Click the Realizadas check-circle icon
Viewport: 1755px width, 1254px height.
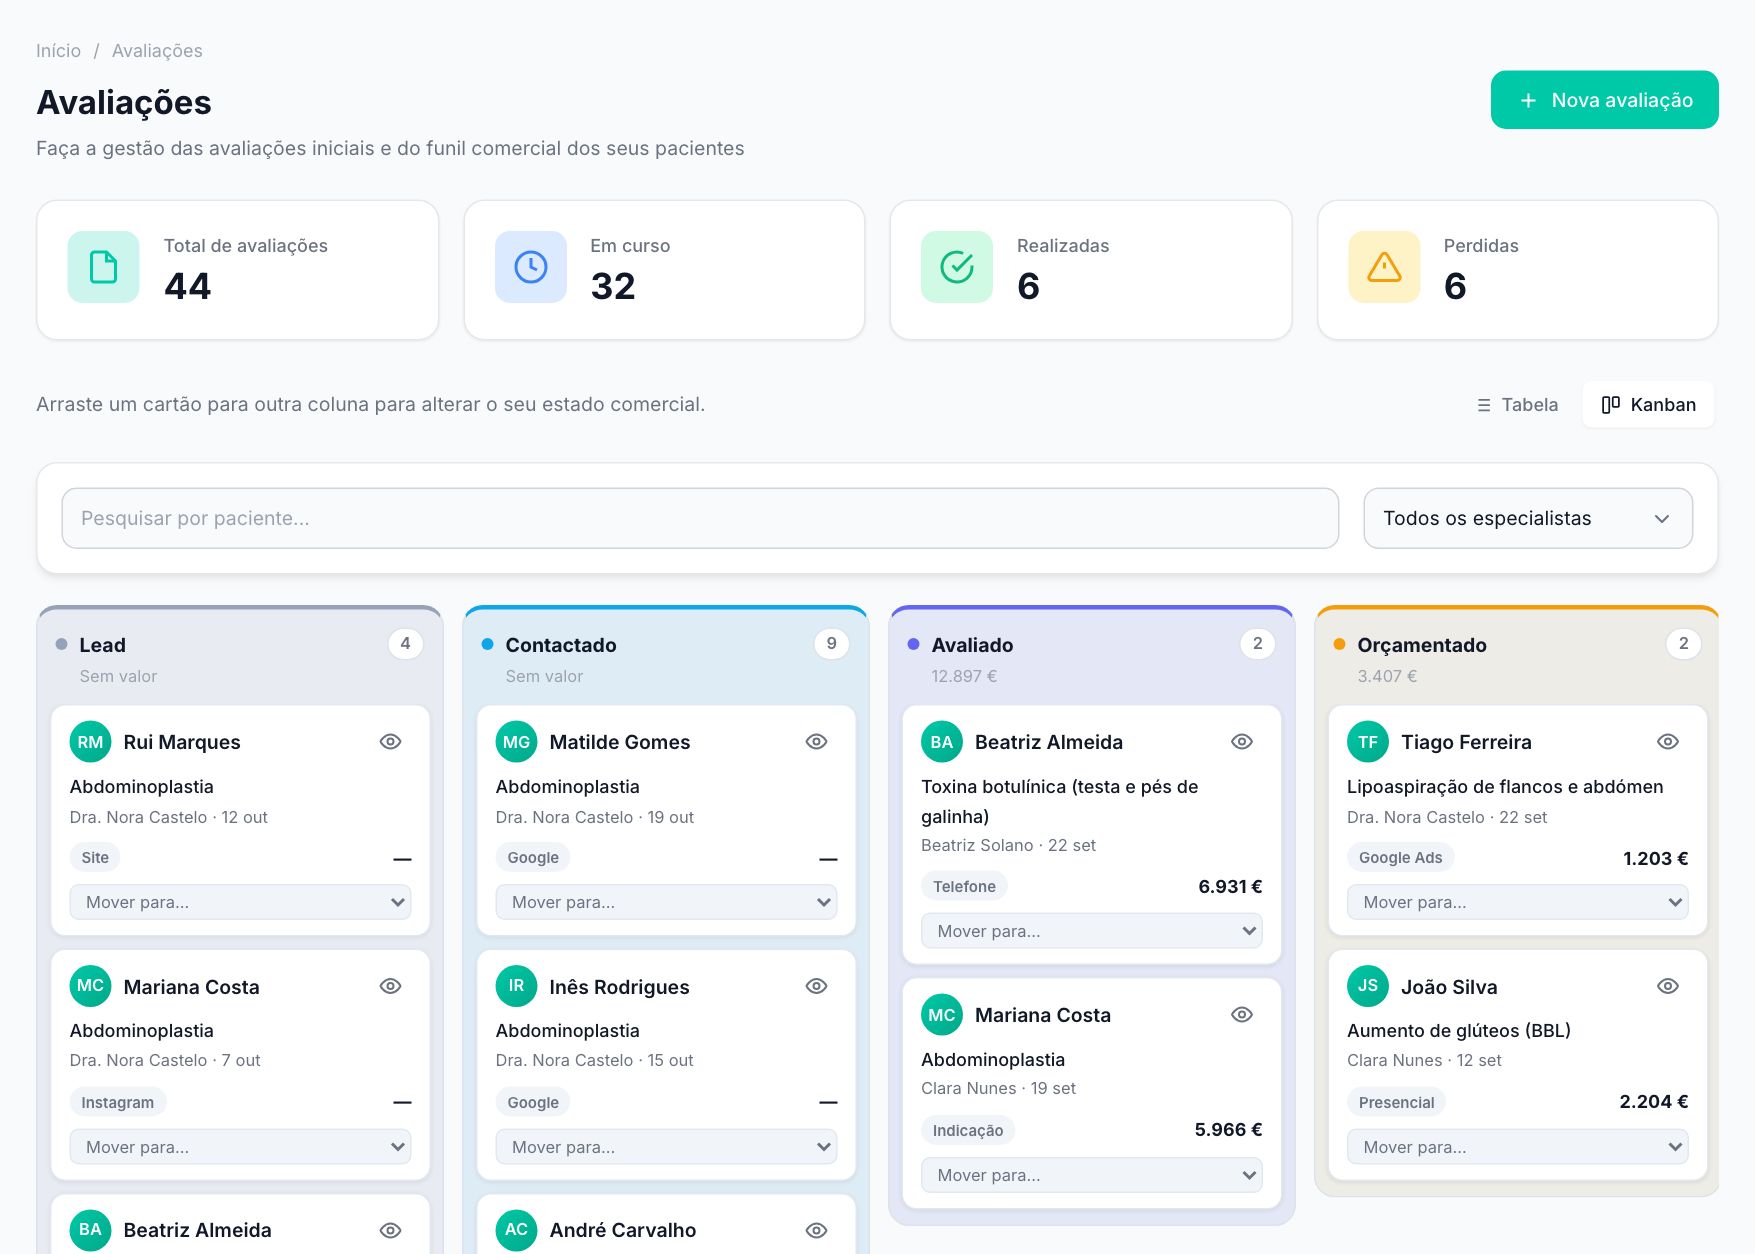pyautogui.click(x=957, y=267)
